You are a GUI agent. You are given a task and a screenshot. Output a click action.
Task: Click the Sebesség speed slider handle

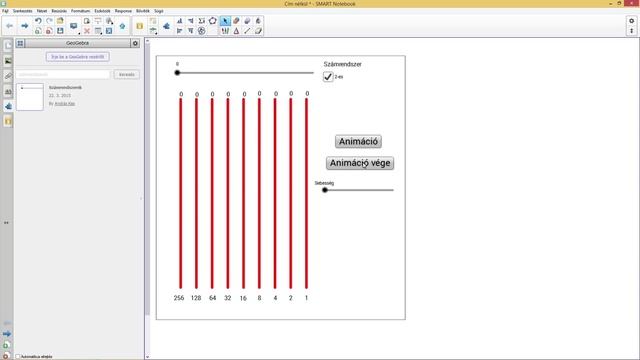(x=325, y=190)
